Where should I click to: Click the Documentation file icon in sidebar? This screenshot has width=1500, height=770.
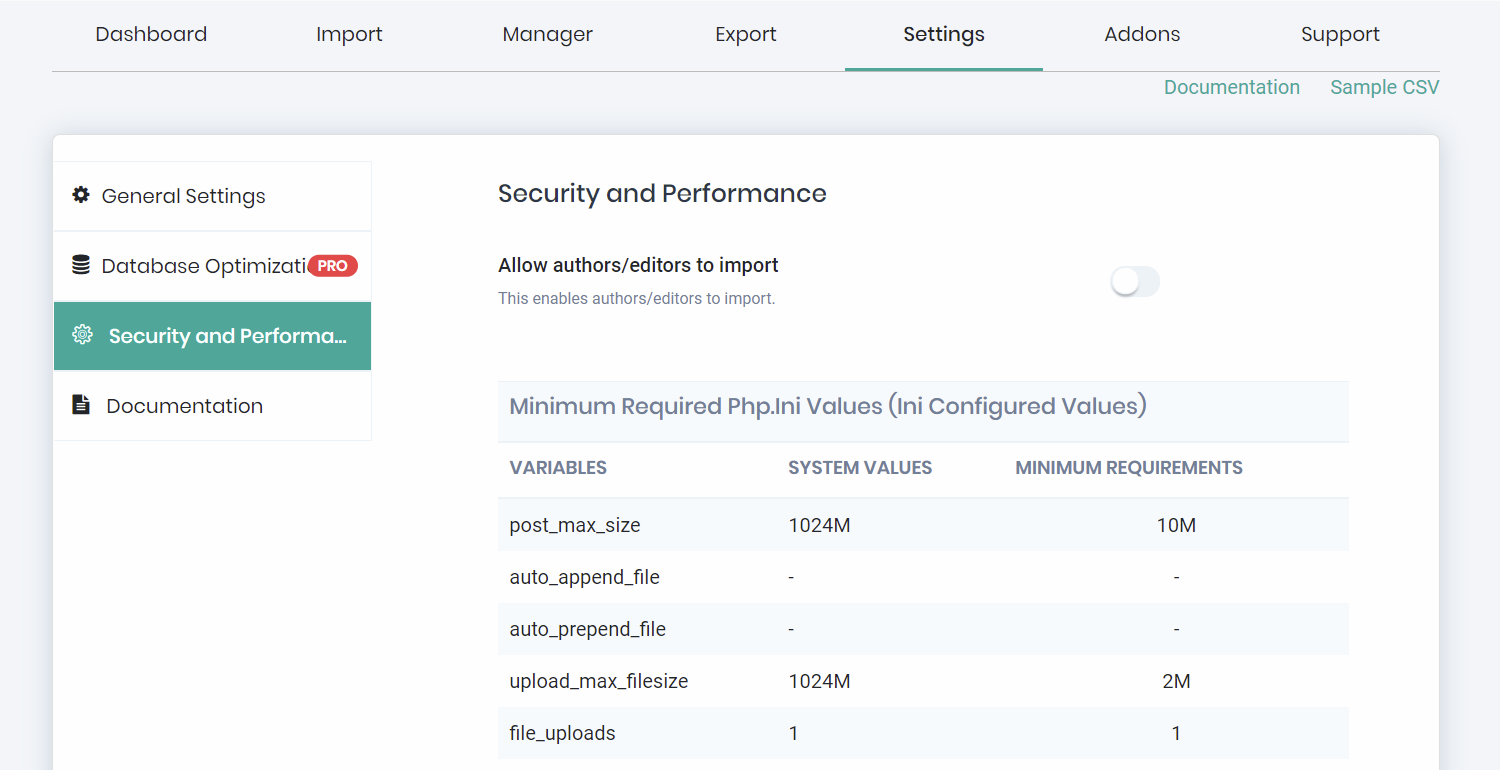click(x=81, y=405)
